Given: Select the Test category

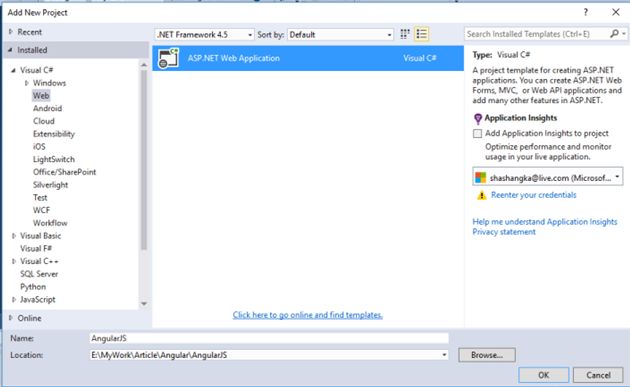Looking at the screenshot, I should click(40, 197).
